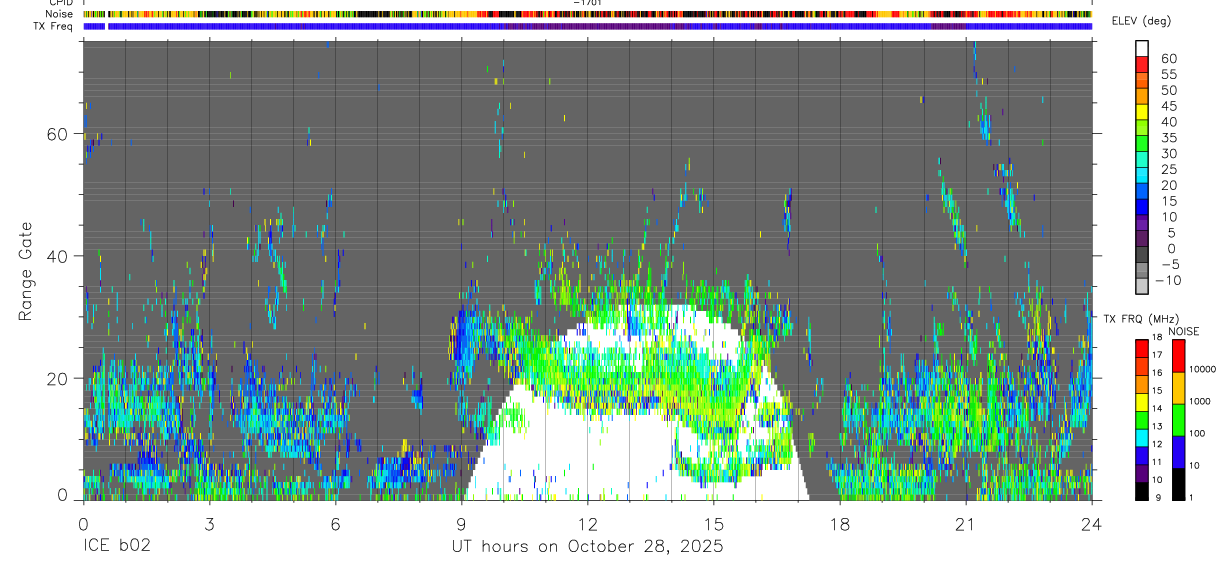
Task: Click the '-10' label on ELEV legend
Action: (x=1168, y=279)
